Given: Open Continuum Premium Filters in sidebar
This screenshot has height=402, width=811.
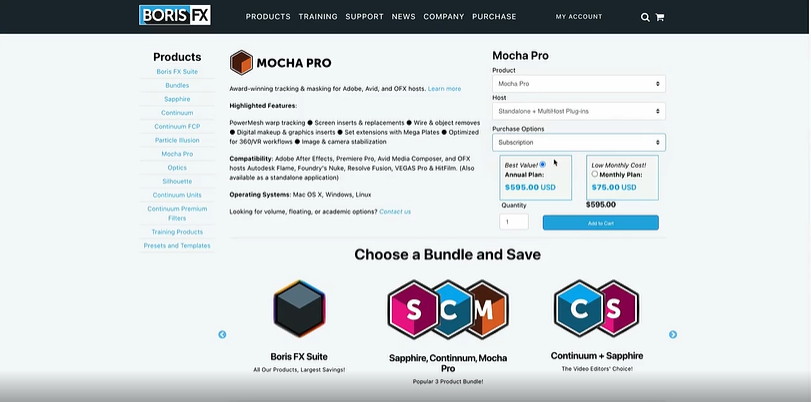Looking at the screenshot, I should pyautogui.click(x=177, y=214).
